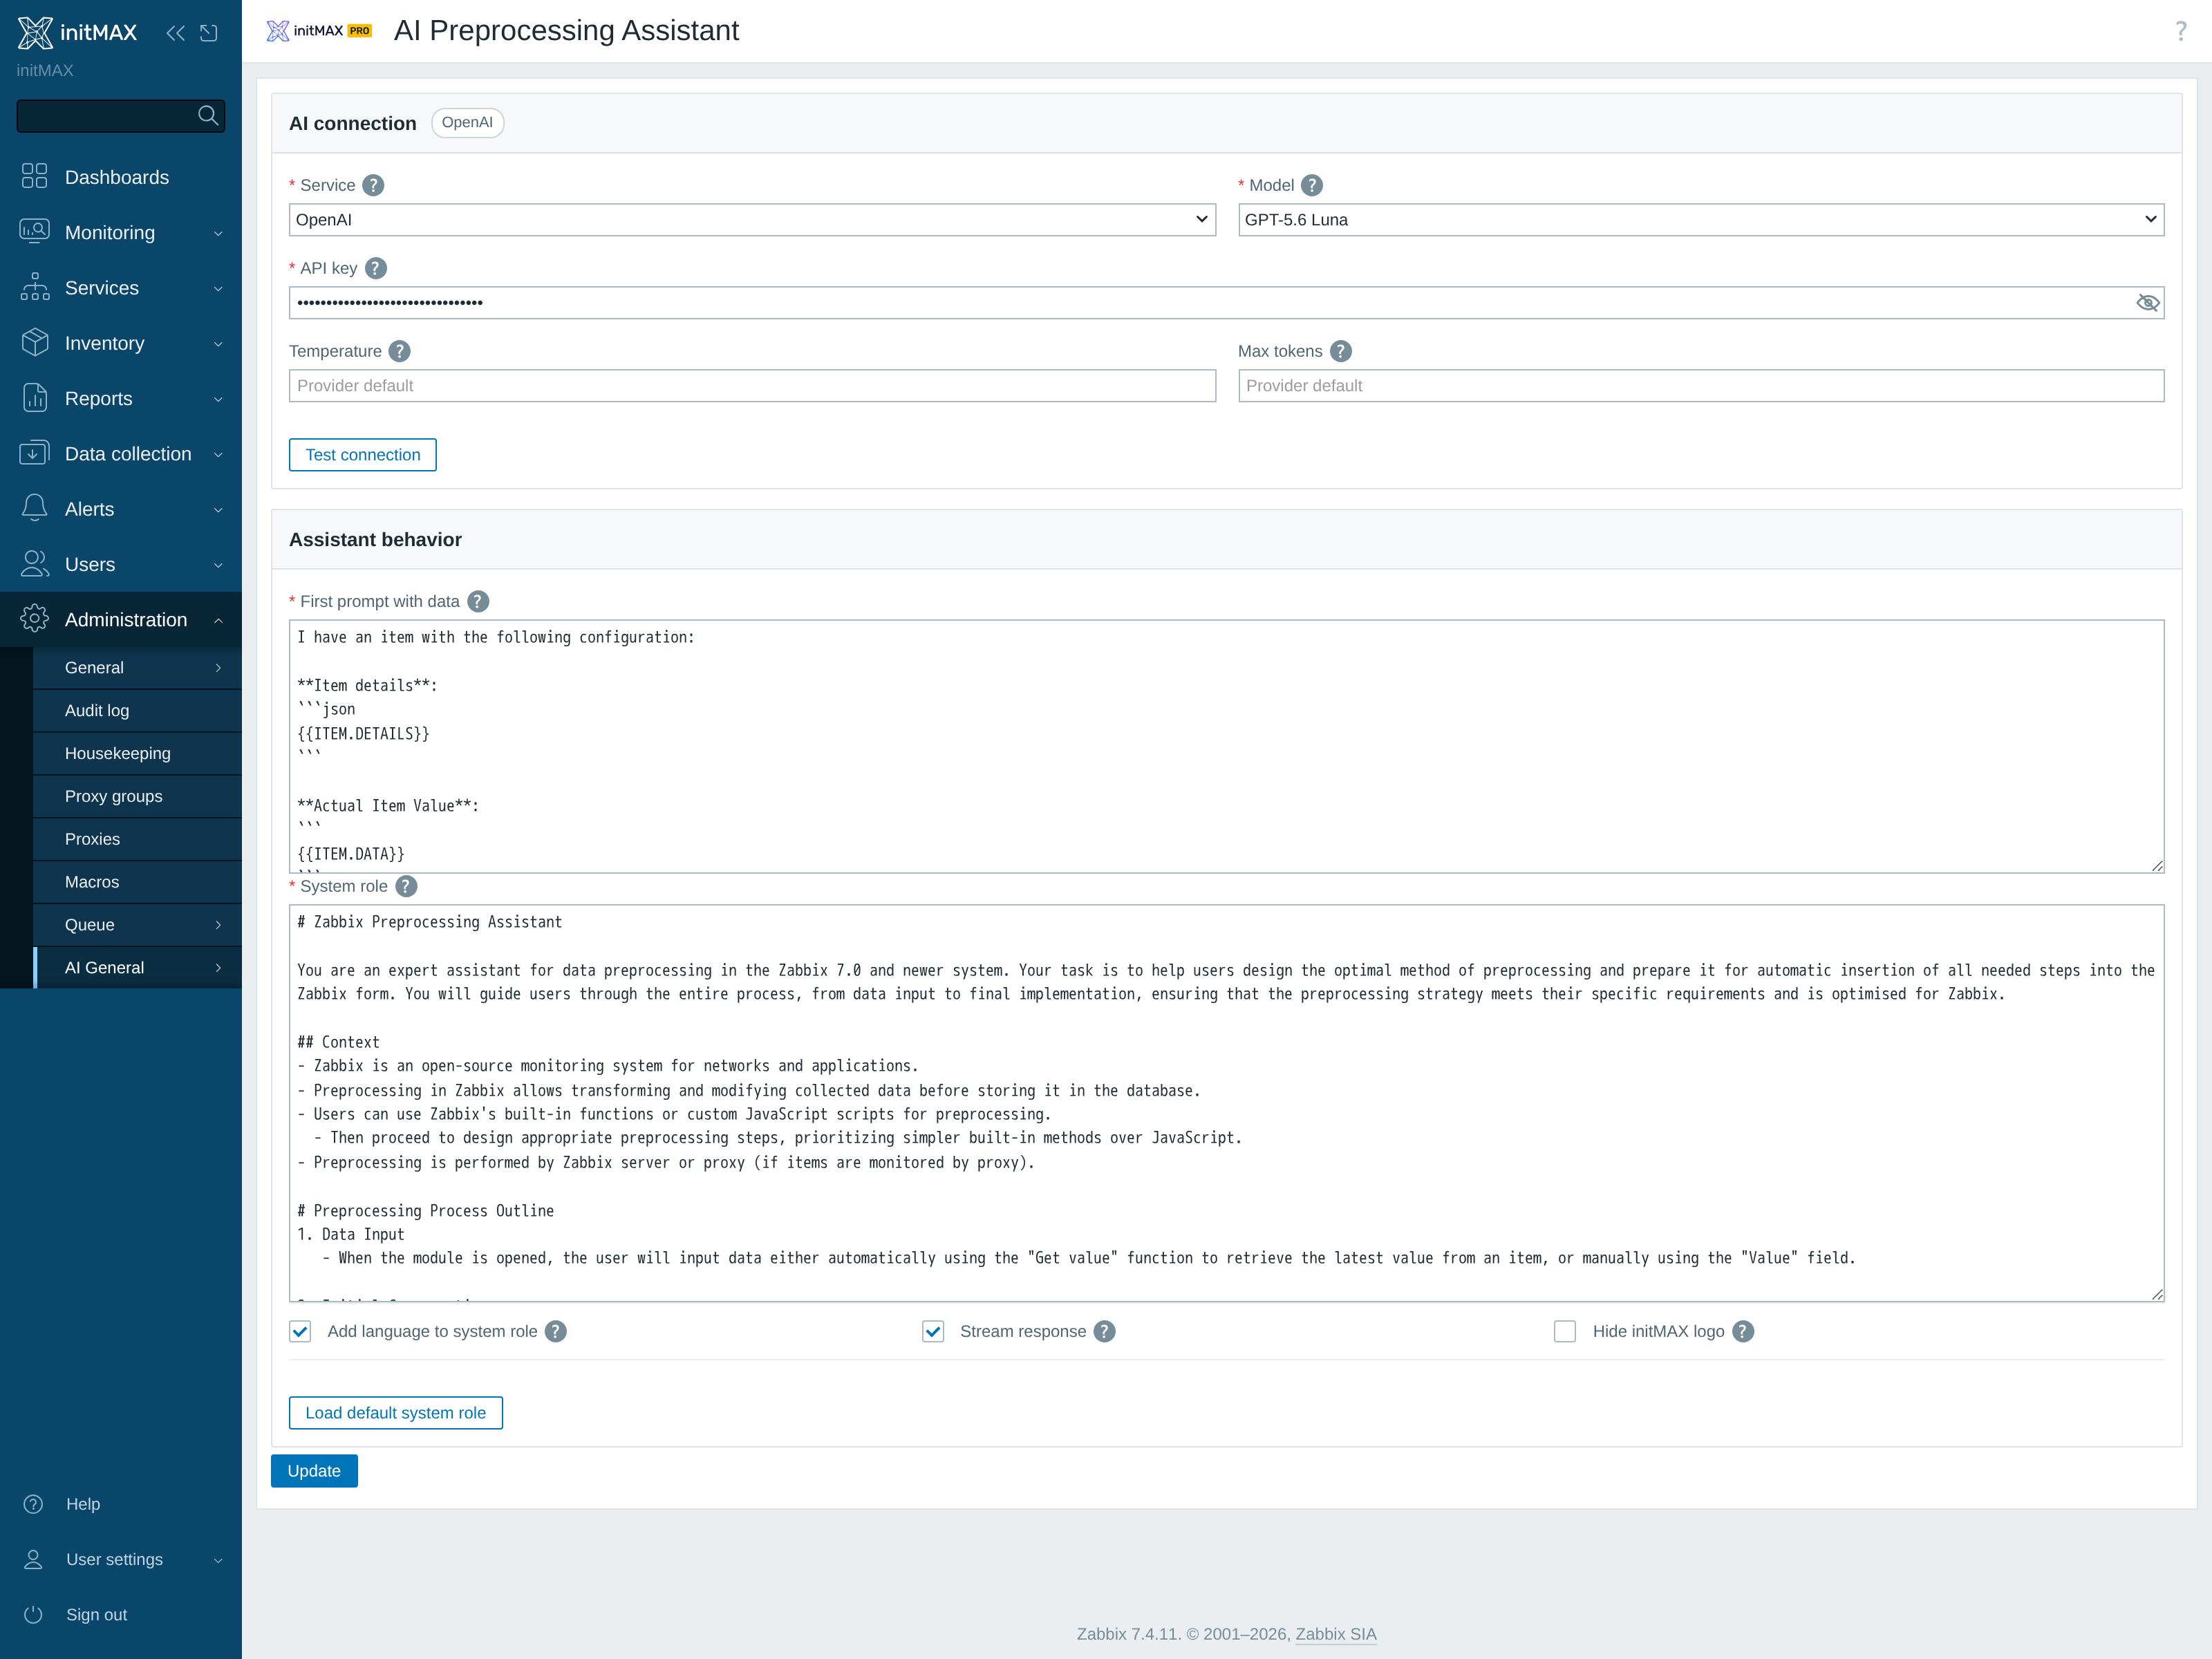This screenshot has width=2212, height=1659.
Task: Open the Model dropdown showing GPT-5.6 Luna
Action: tap(1701, 220)
